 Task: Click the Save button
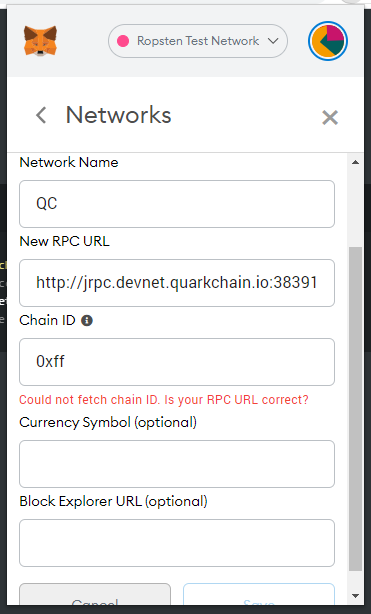259,594
